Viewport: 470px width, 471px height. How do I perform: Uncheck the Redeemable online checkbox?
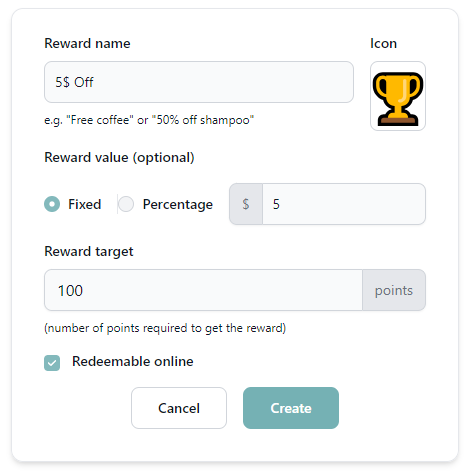pyautogui.click(x=52, y=363)
